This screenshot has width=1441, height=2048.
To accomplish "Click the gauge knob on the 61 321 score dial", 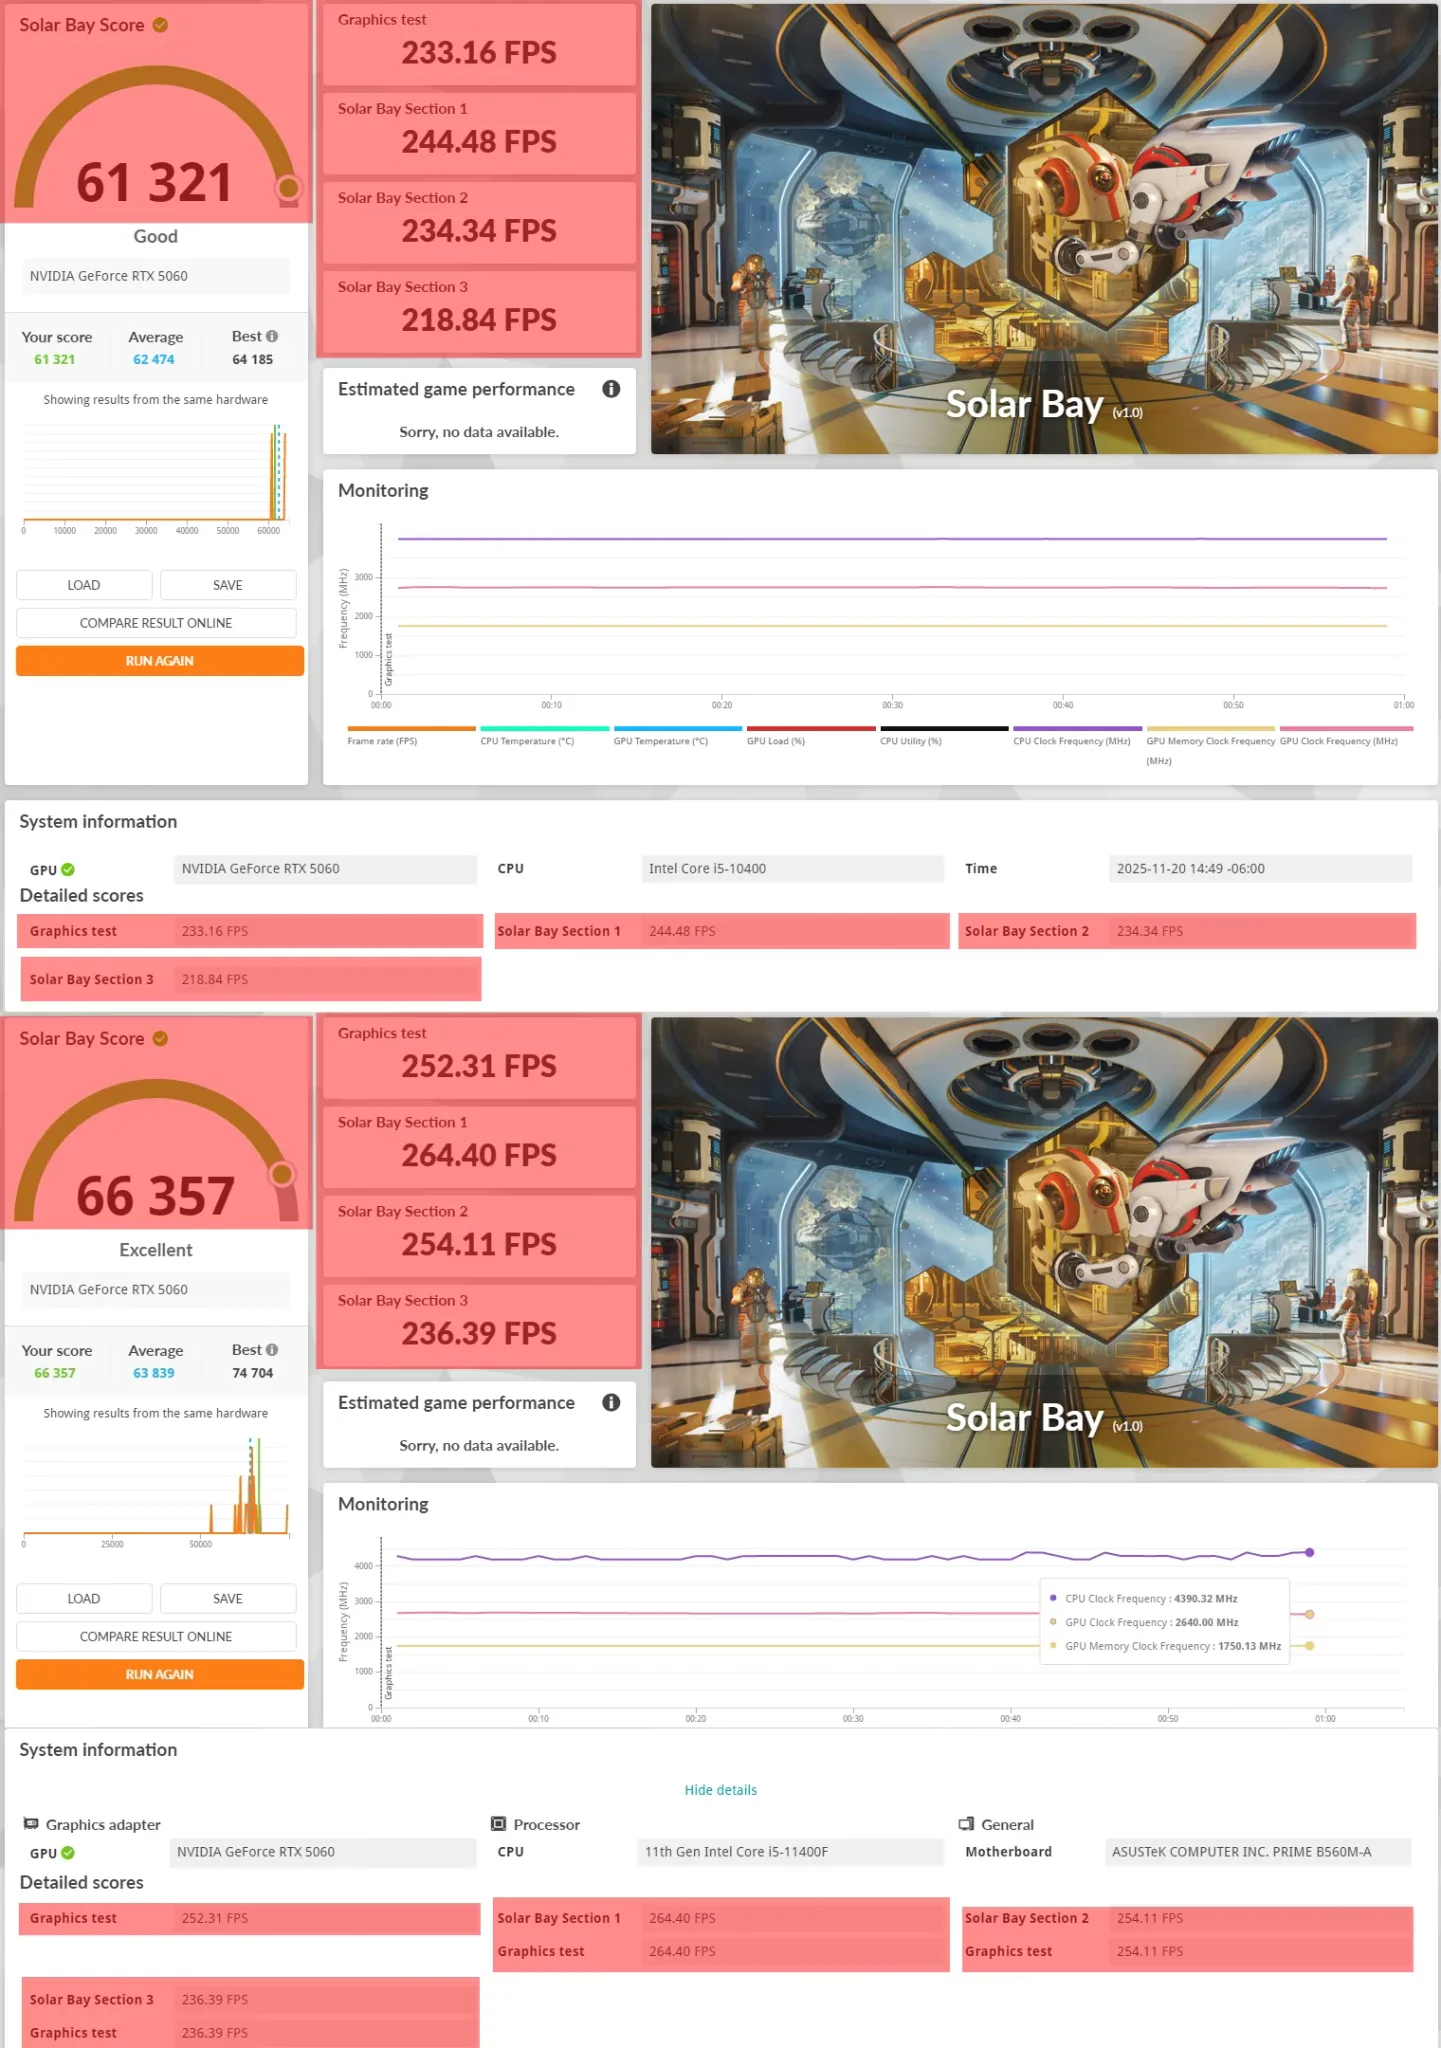I will [288, 188].
